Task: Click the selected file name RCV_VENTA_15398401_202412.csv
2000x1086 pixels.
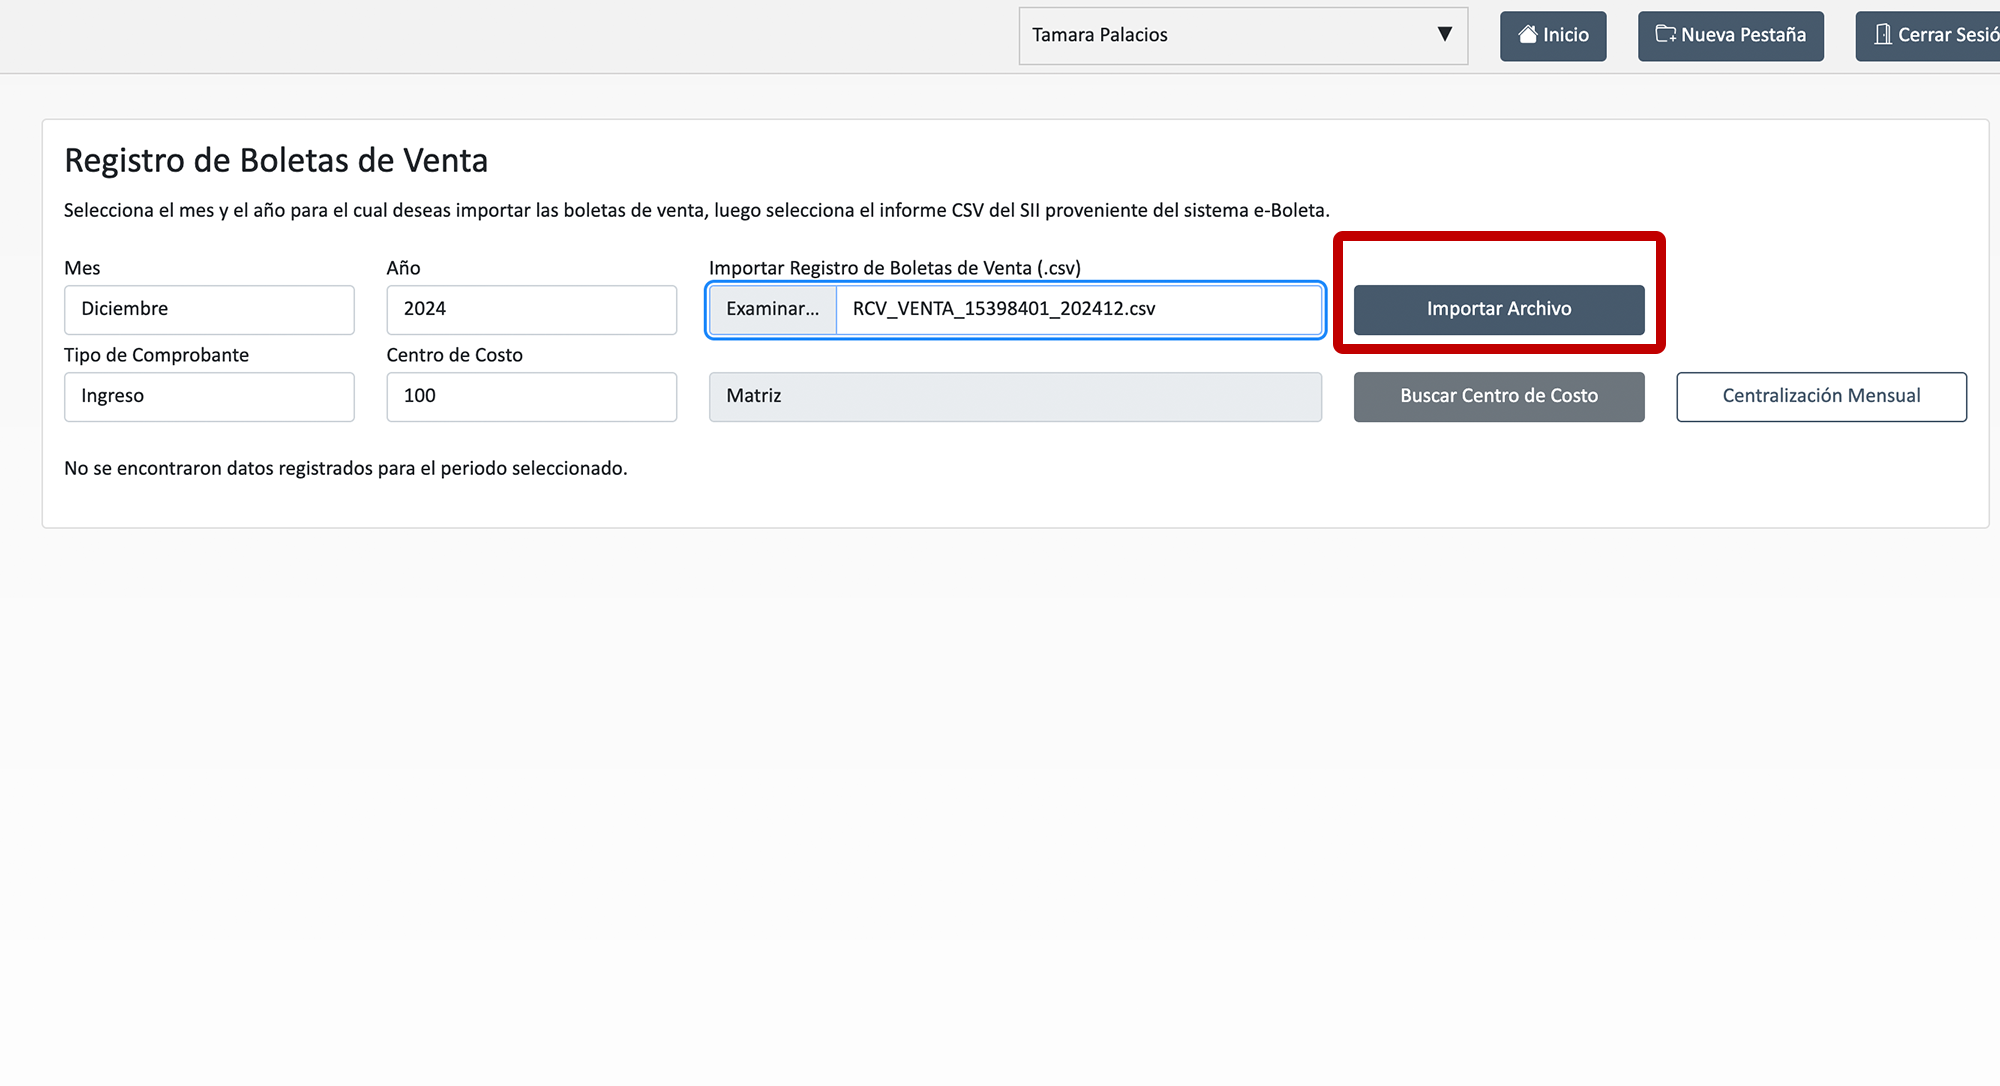Action: (1004, 309)
